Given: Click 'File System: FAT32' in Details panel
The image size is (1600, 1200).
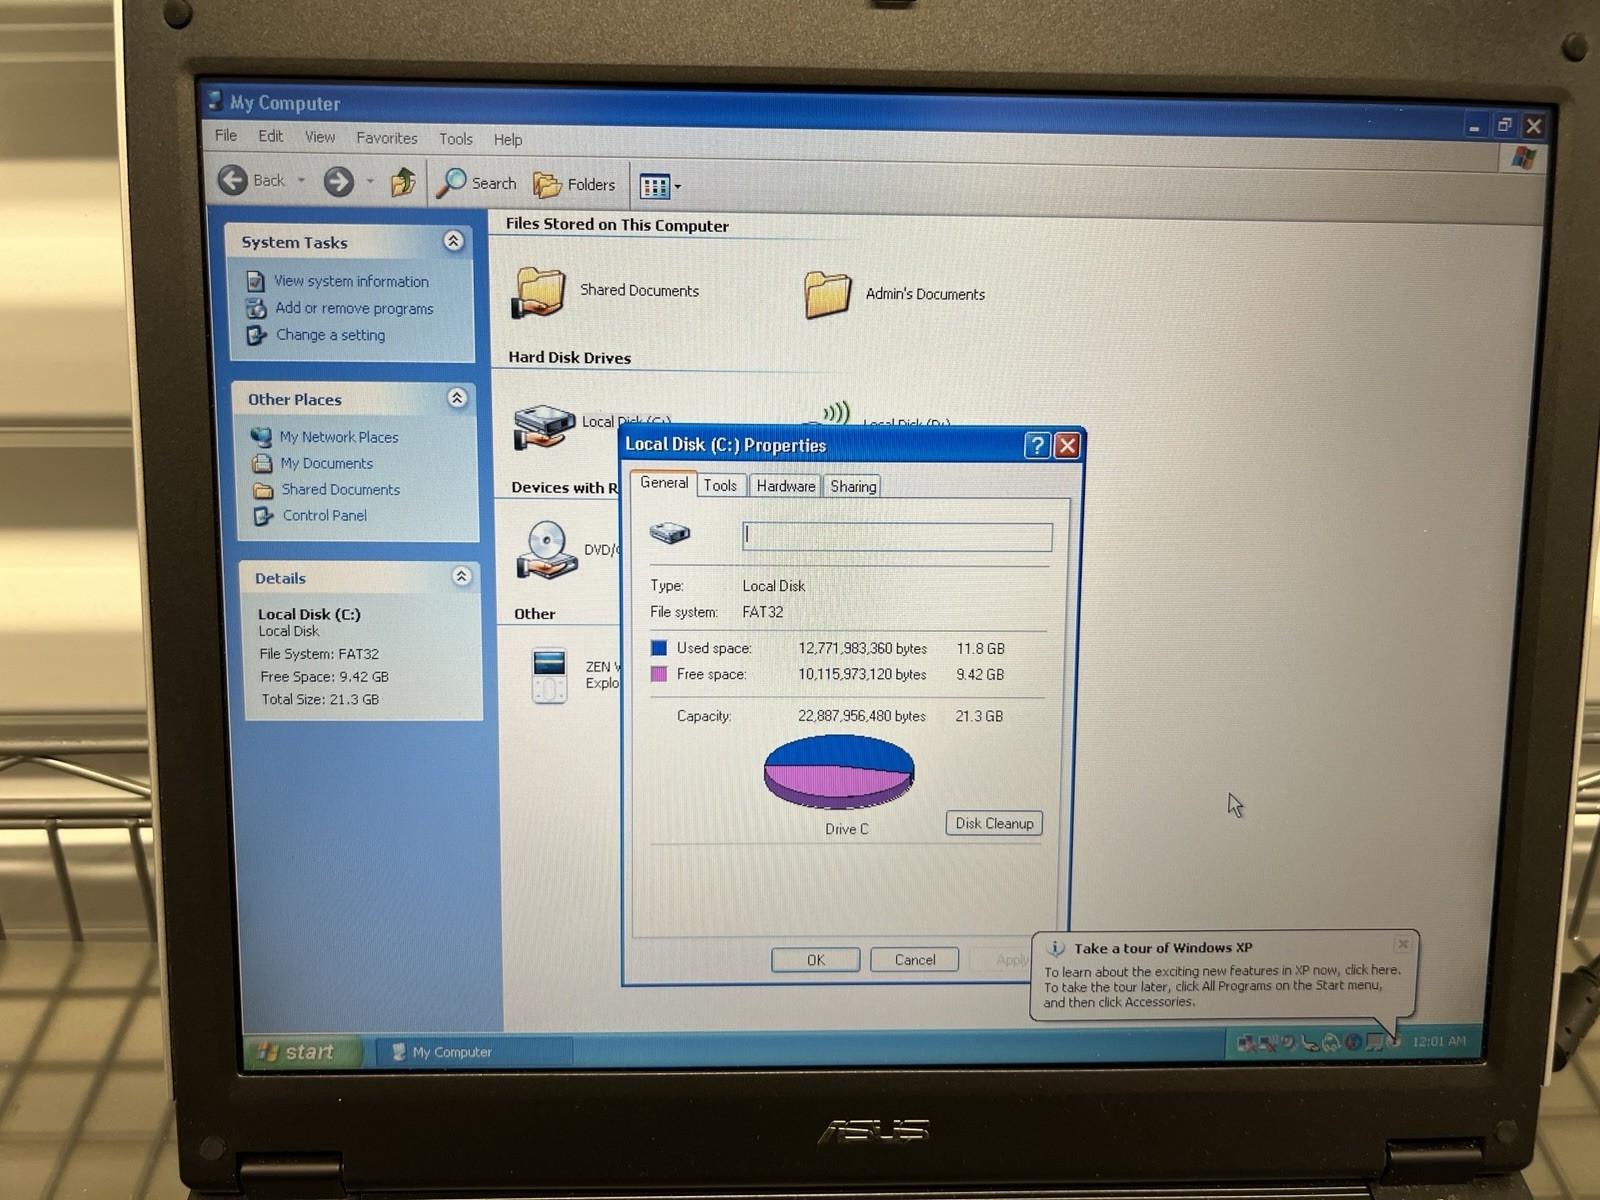Looking at the screenshot, I should click(x=319, y=654).
